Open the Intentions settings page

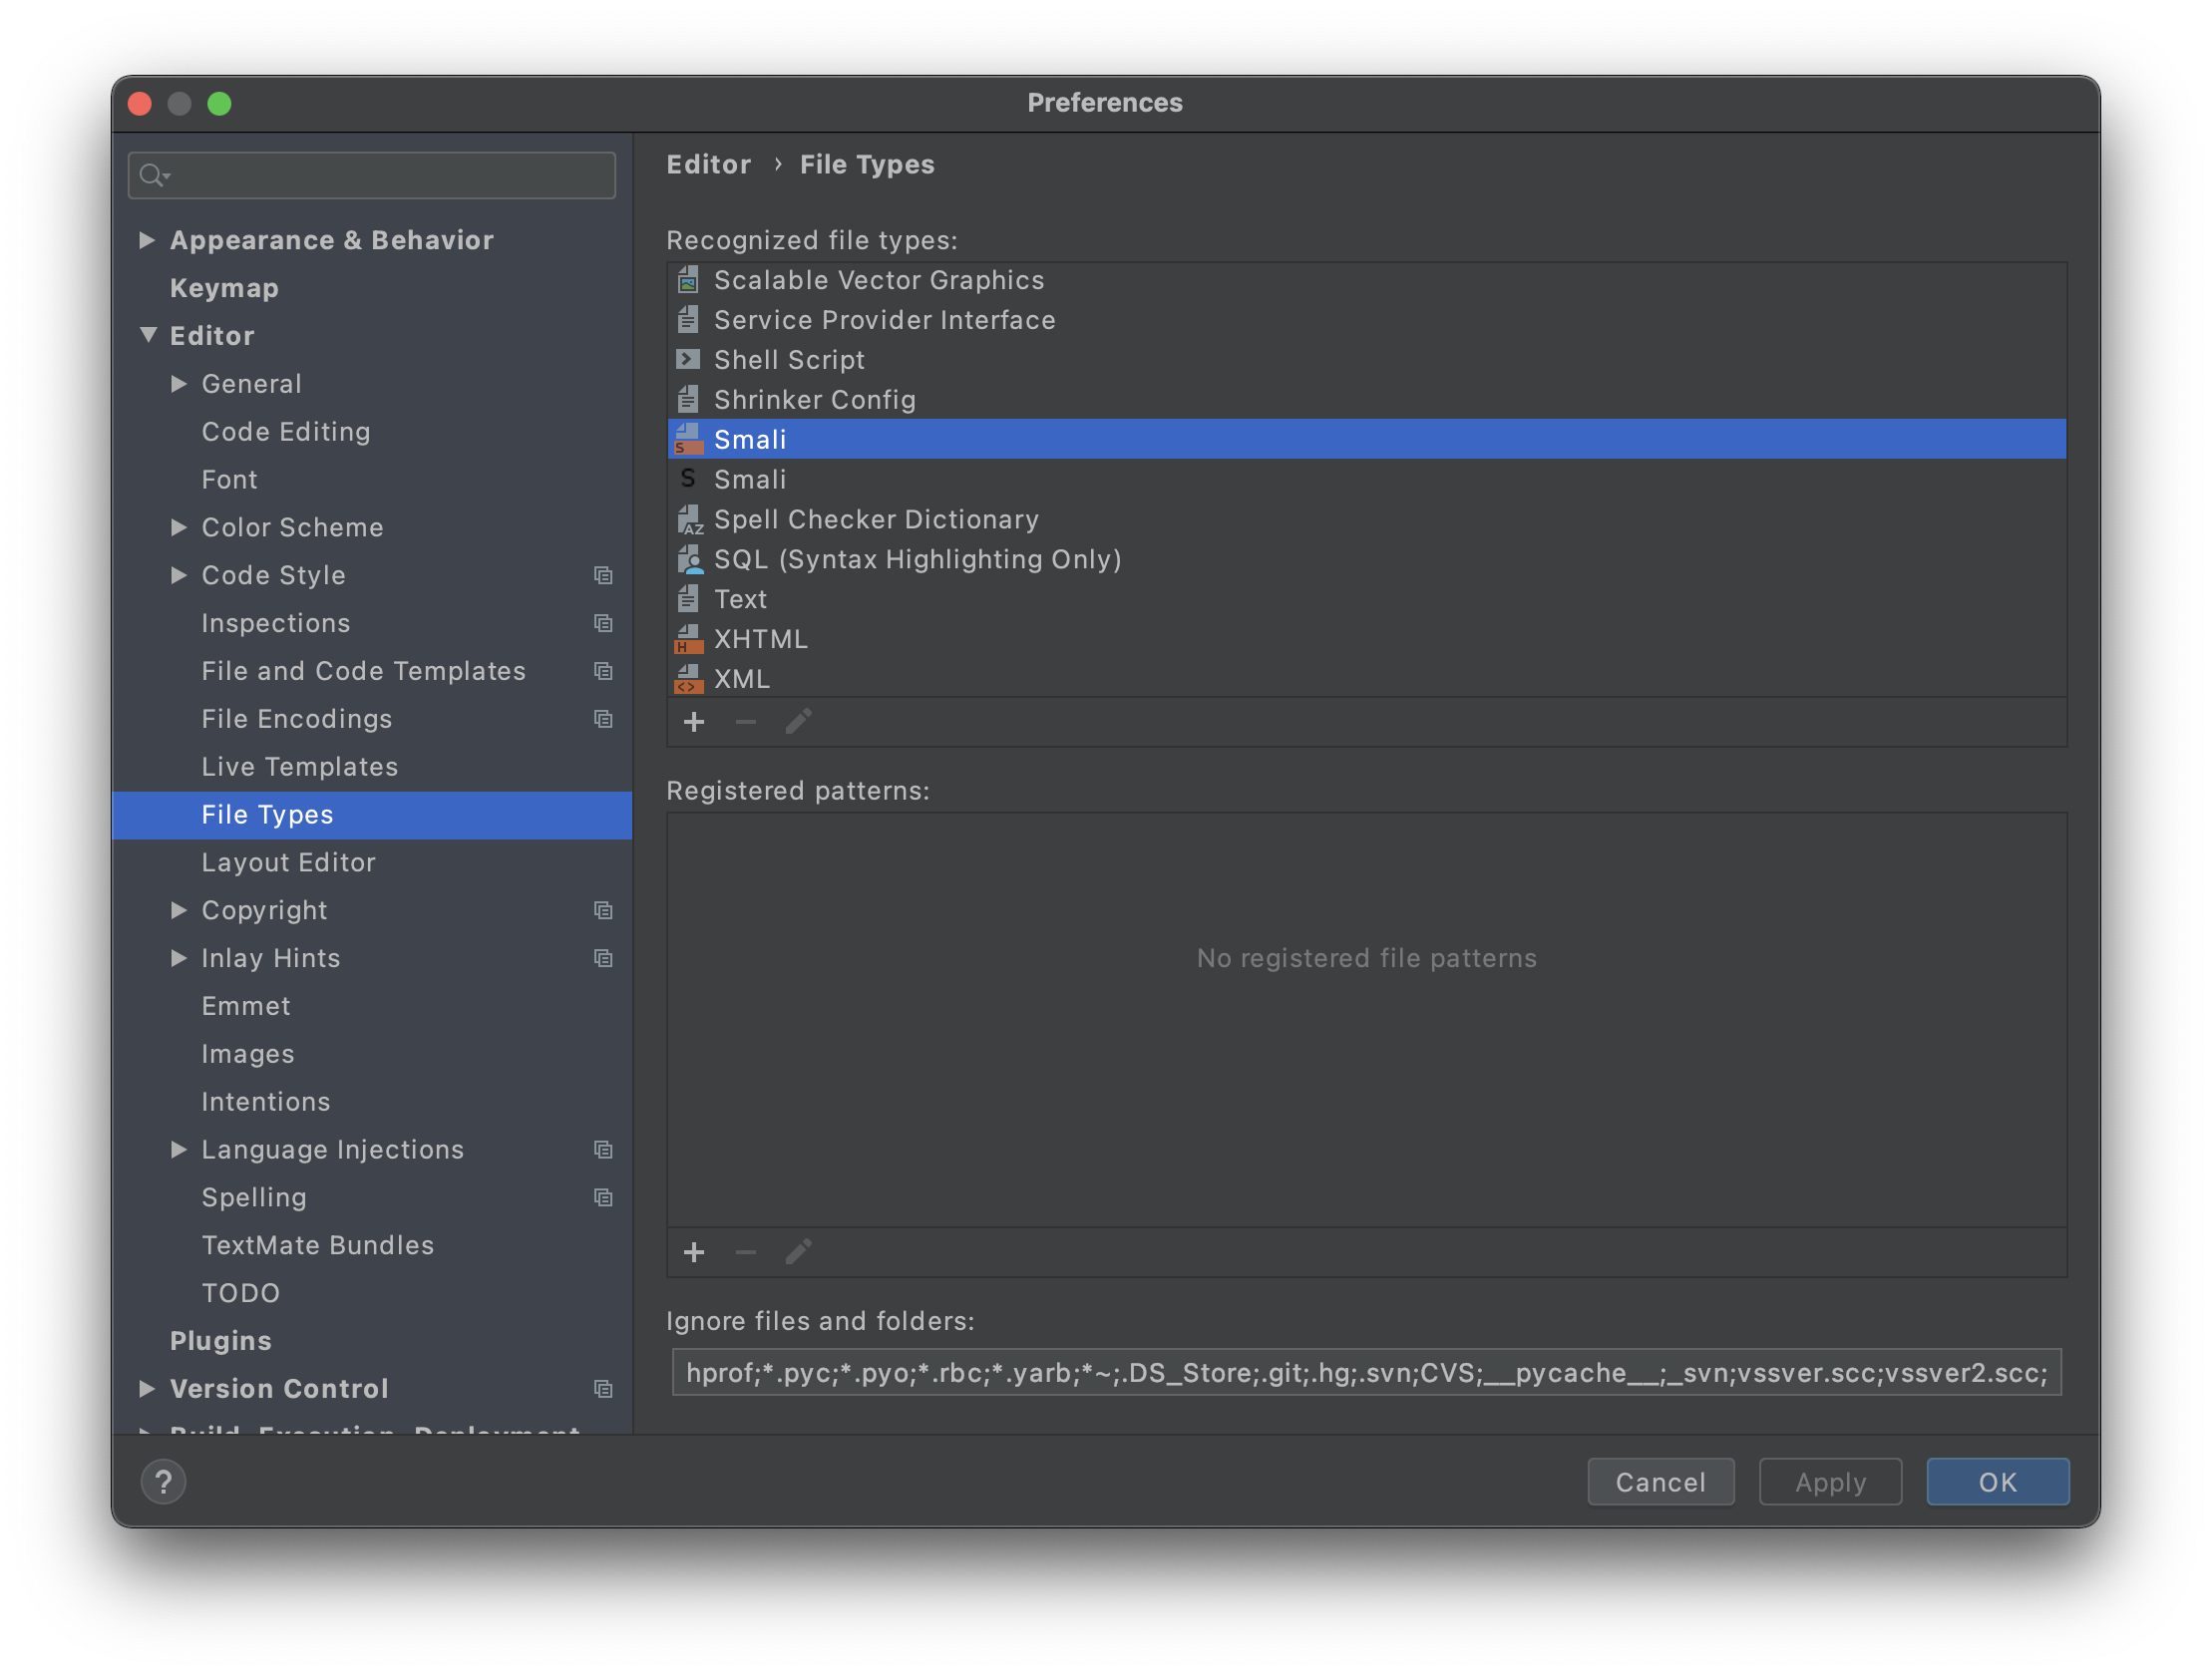(x=266, y=1102)
